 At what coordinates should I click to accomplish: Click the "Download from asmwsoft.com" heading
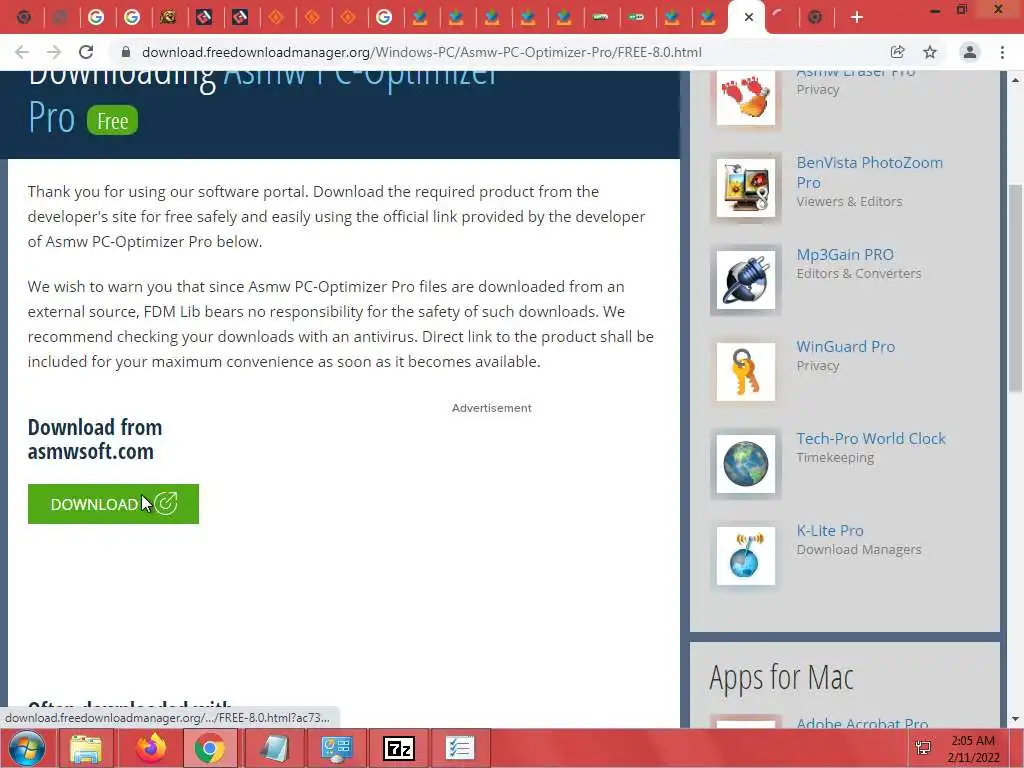click(x=95, y=439)
